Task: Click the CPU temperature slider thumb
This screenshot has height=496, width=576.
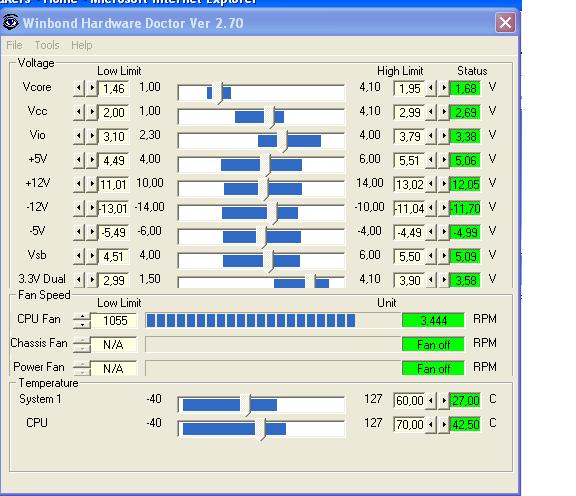Action: click(x=260, y=429)
